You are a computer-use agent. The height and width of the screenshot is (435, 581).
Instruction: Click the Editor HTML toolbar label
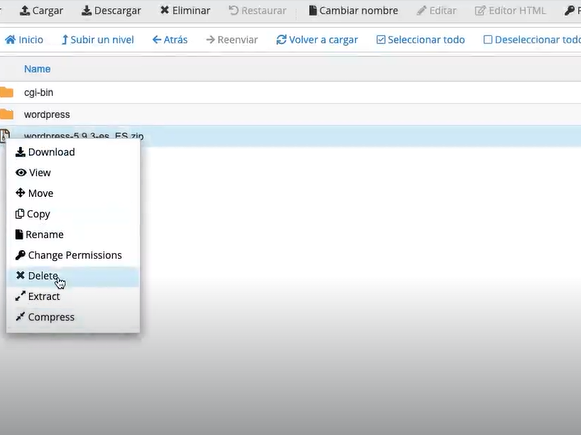pyautogui.click(x=517, y=10)
